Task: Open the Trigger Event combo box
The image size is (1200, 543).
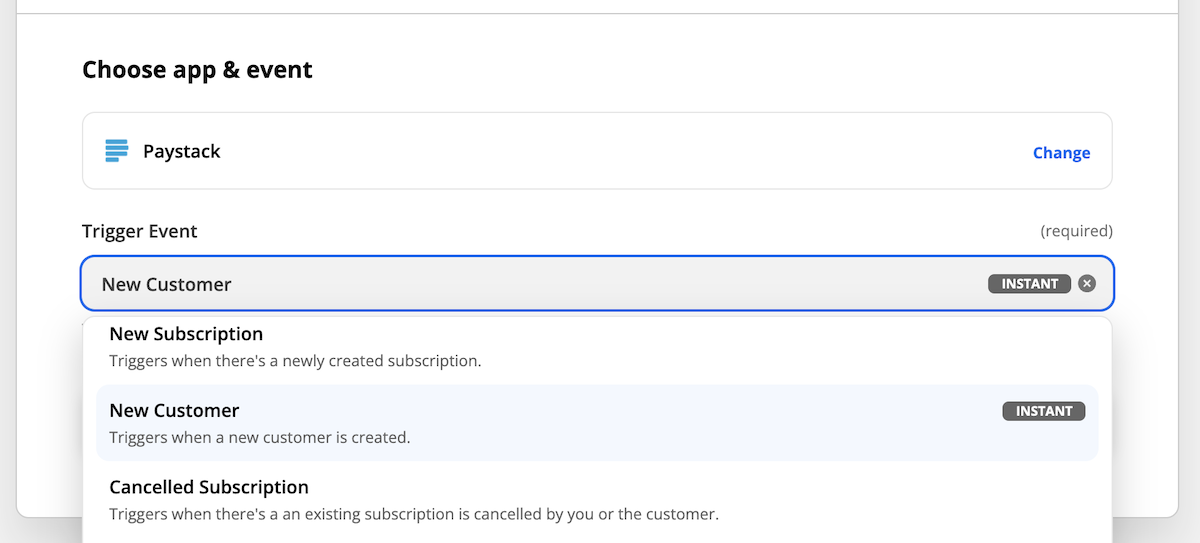Action: point(597,284)
